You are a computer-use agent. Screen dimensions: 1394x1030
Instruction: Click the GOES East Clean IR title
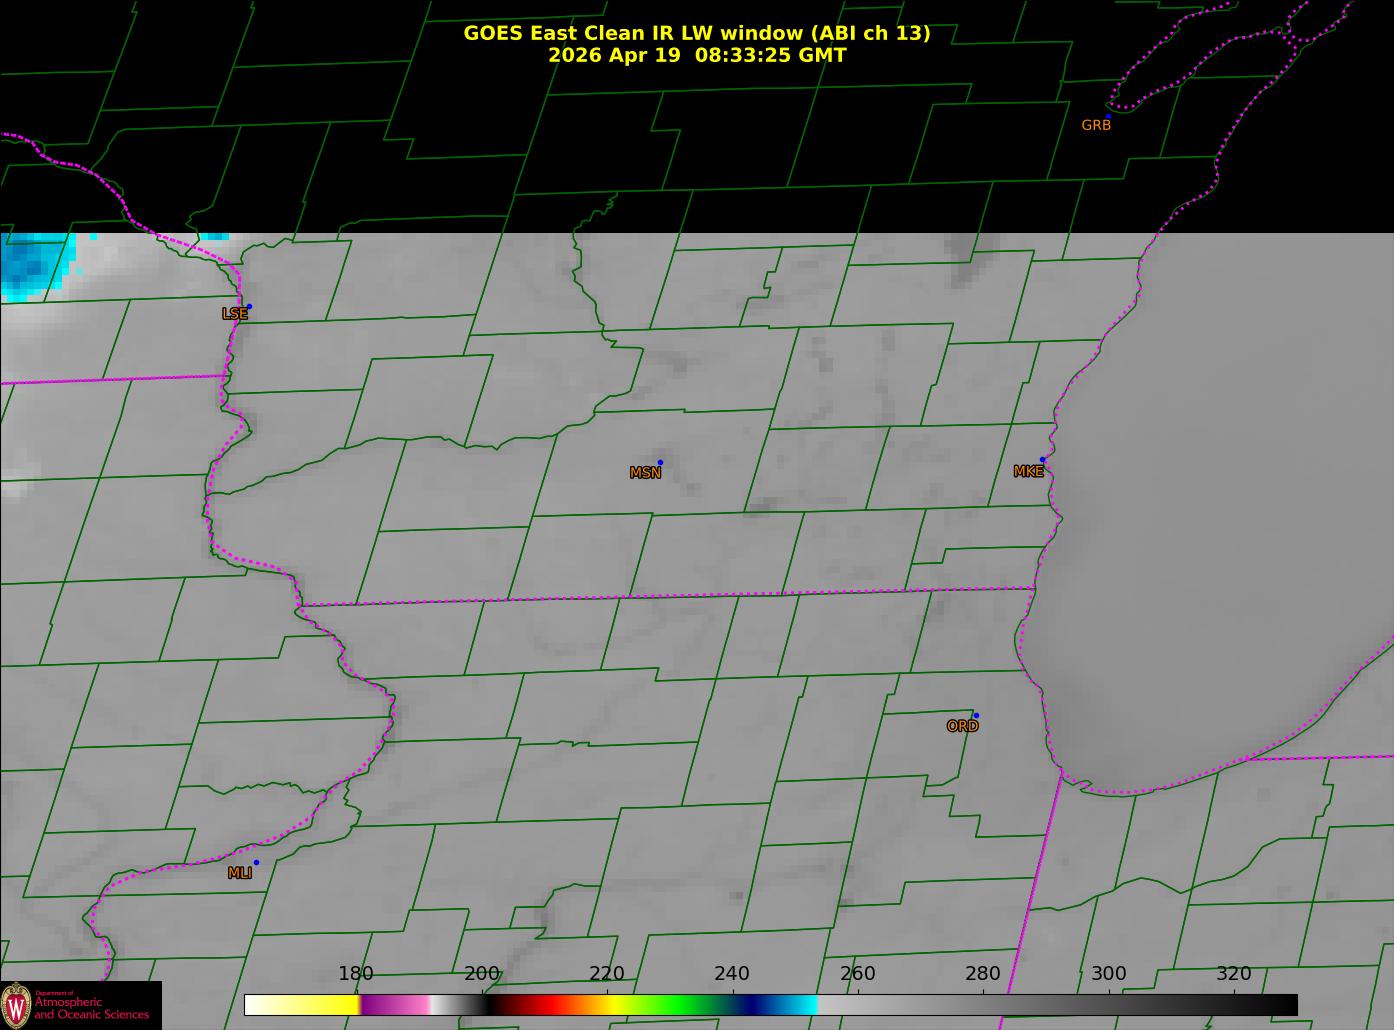click(x=697, y=33)
